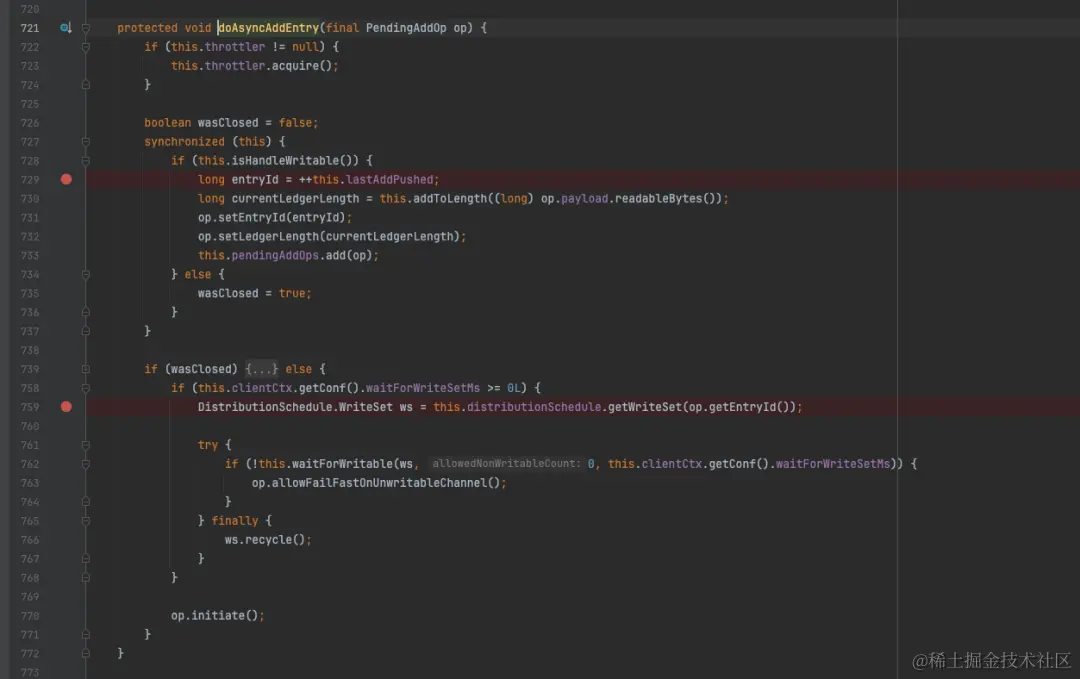Click line number 721 in the gutter

[30, 28]
